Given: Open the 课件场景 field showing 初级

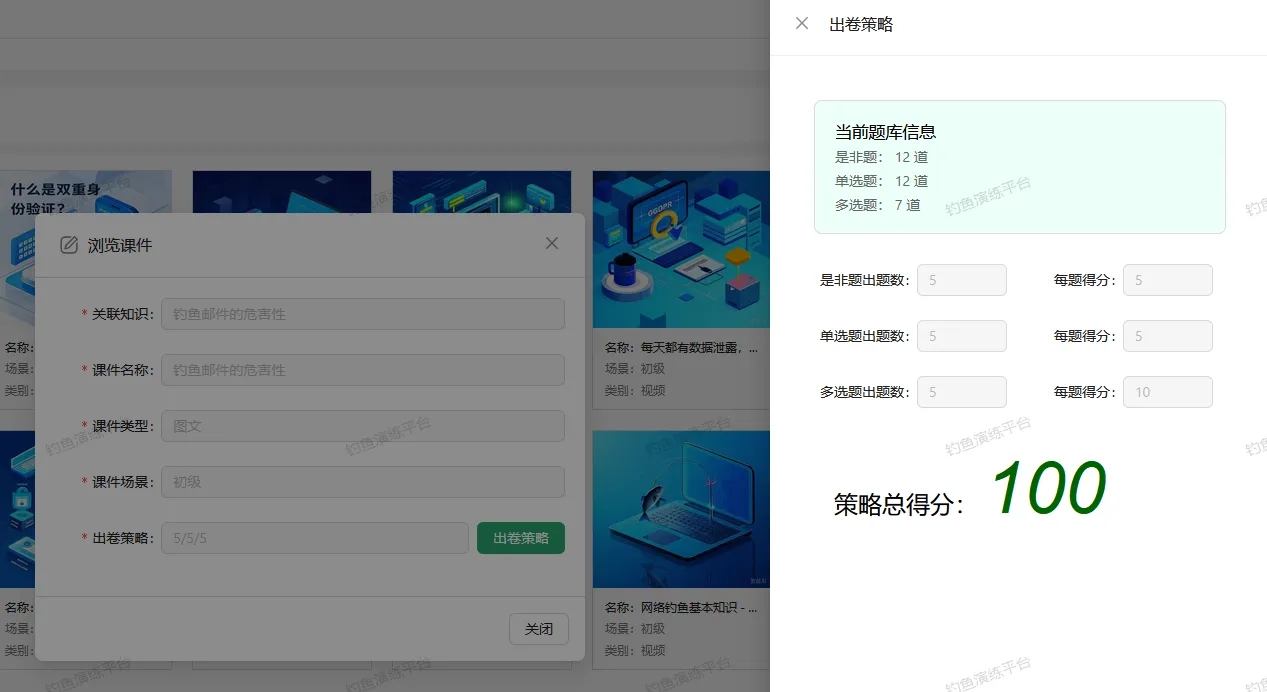Looking at the screenshot, I should click(362, 482).
